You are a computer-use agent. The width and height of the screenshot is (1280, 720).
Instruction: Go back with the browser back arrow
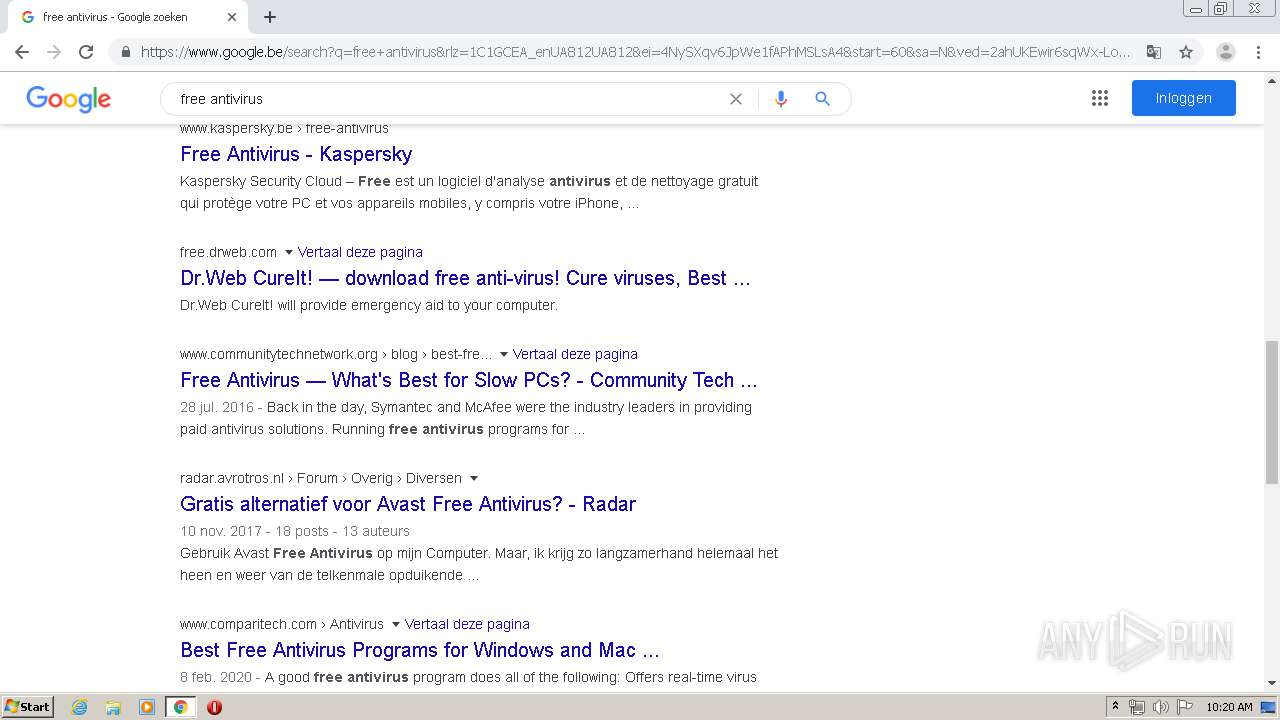pyautogui.click(x=22, y=52)
